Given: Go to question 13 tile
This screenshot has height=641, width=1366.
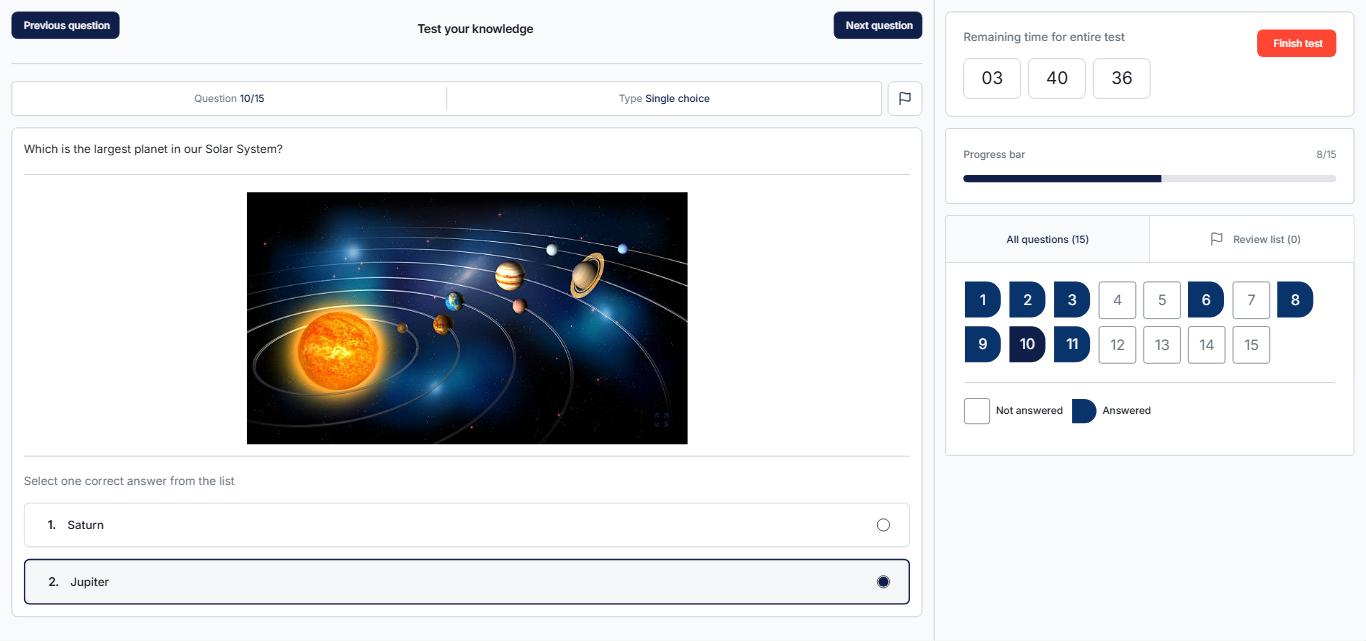Looking at the screenshot, I should 1161,345.
